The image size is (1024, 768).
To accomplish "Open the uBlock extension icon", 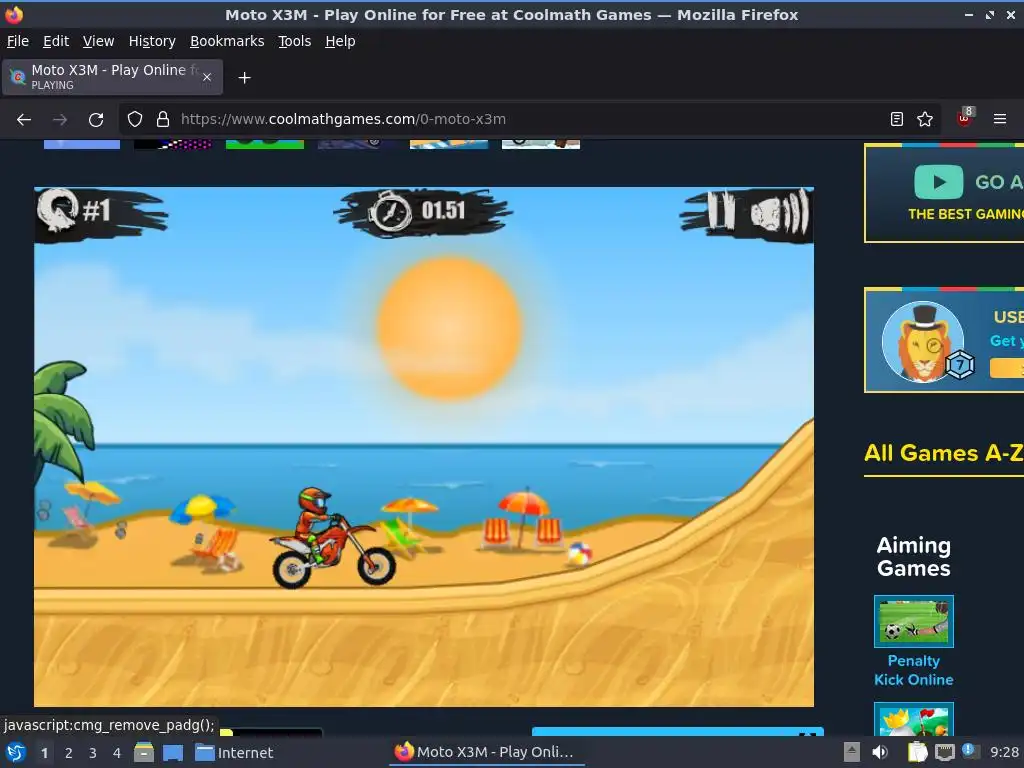I will coord(965,118).
